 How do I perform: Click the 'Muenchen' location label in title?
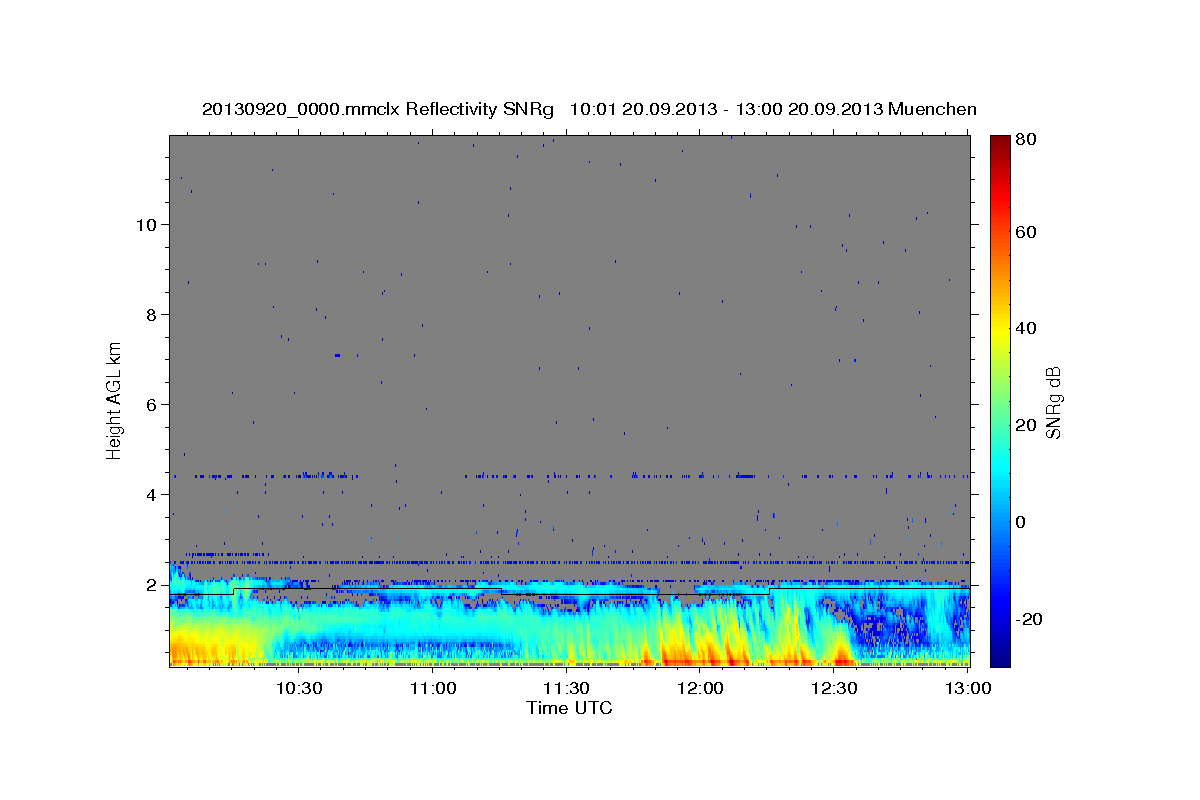(x=933, y=109)
